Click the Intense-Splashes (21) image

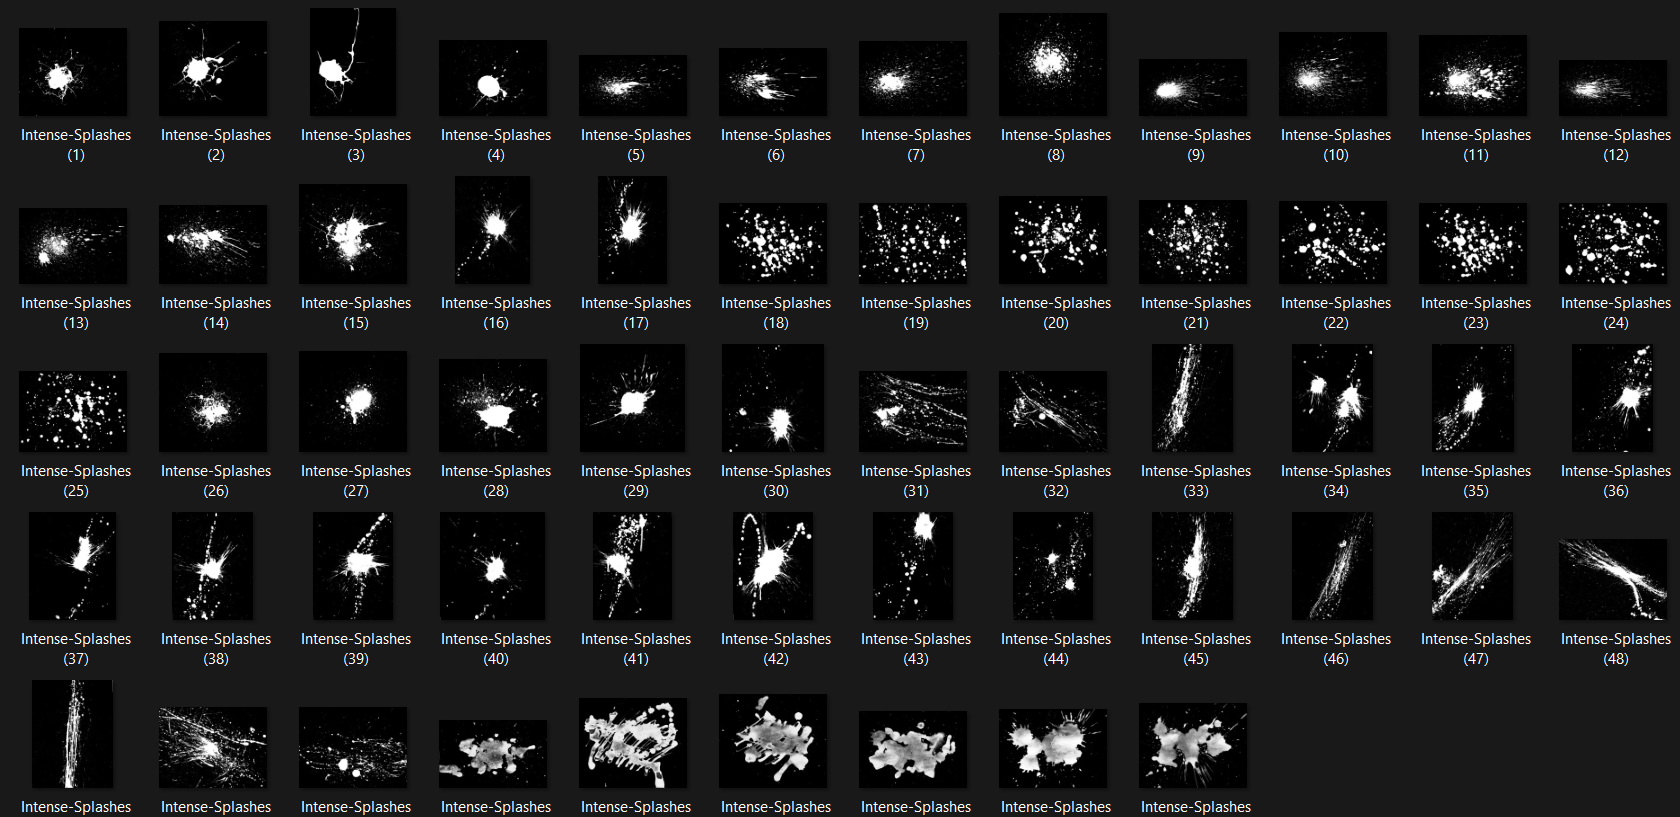tap(1193, 241)
